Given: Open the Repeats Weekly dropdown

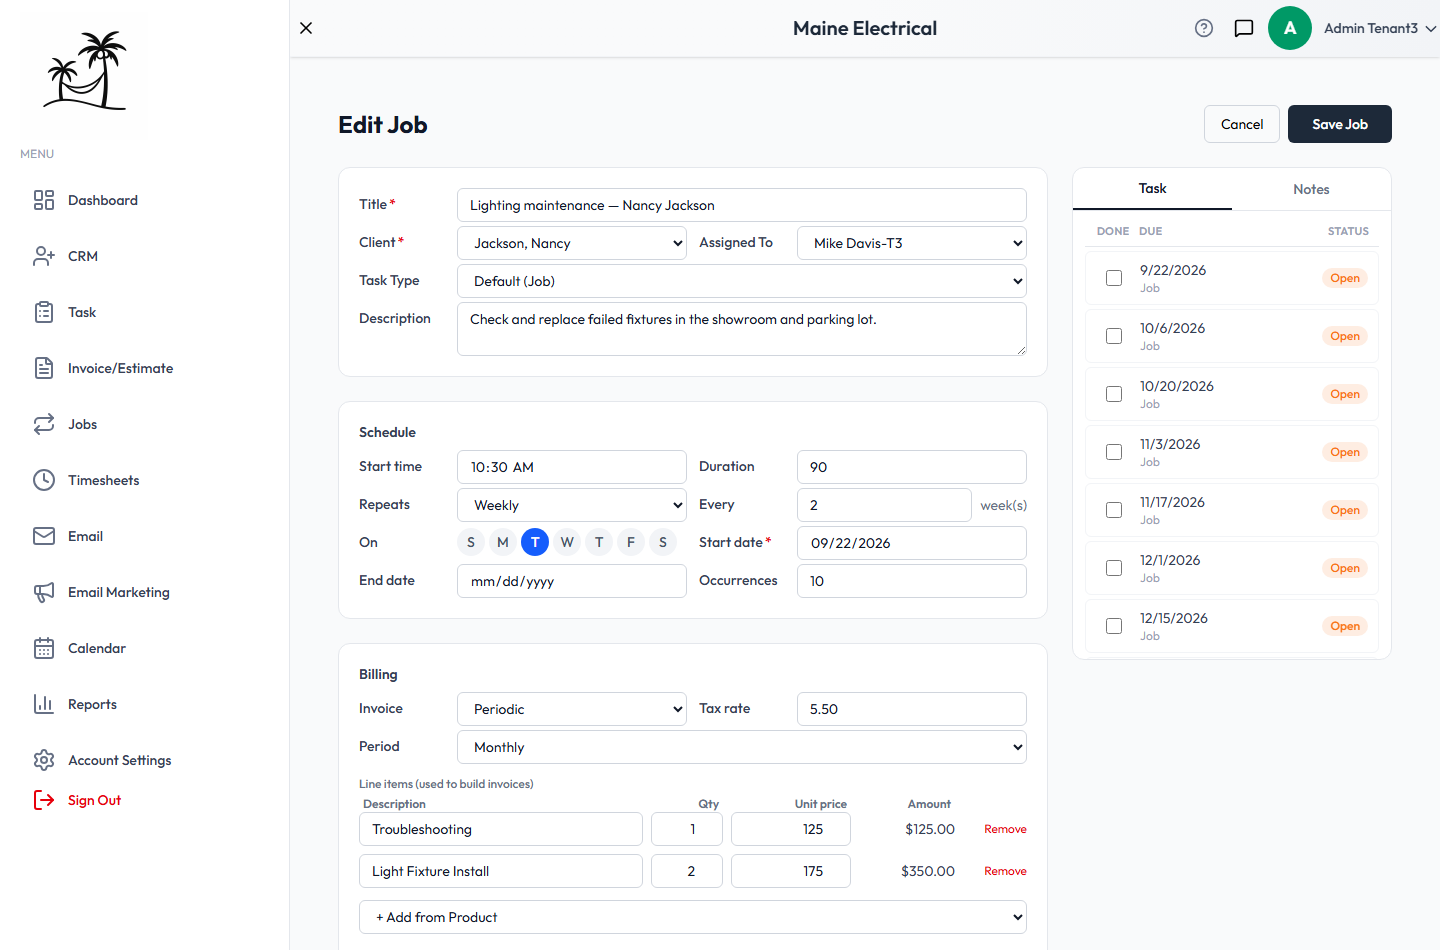Looking at the screenshot, I should [x=572, y=505].
